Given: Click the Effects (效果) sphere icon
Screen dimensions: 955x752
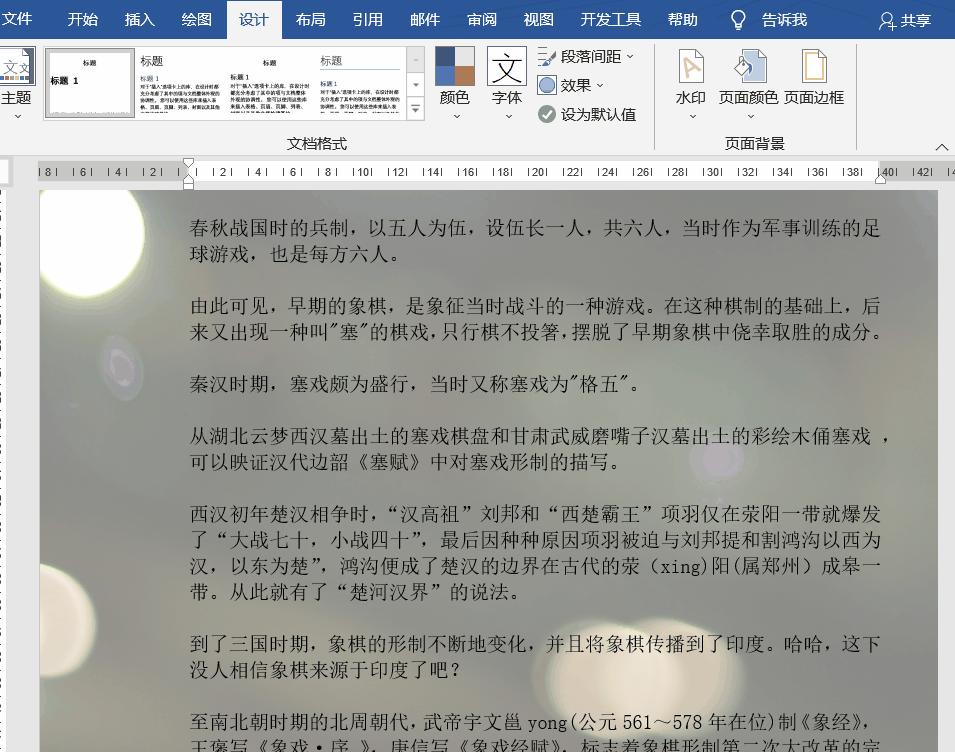Looking at the screenshot, I should click(x=546, y=85).
